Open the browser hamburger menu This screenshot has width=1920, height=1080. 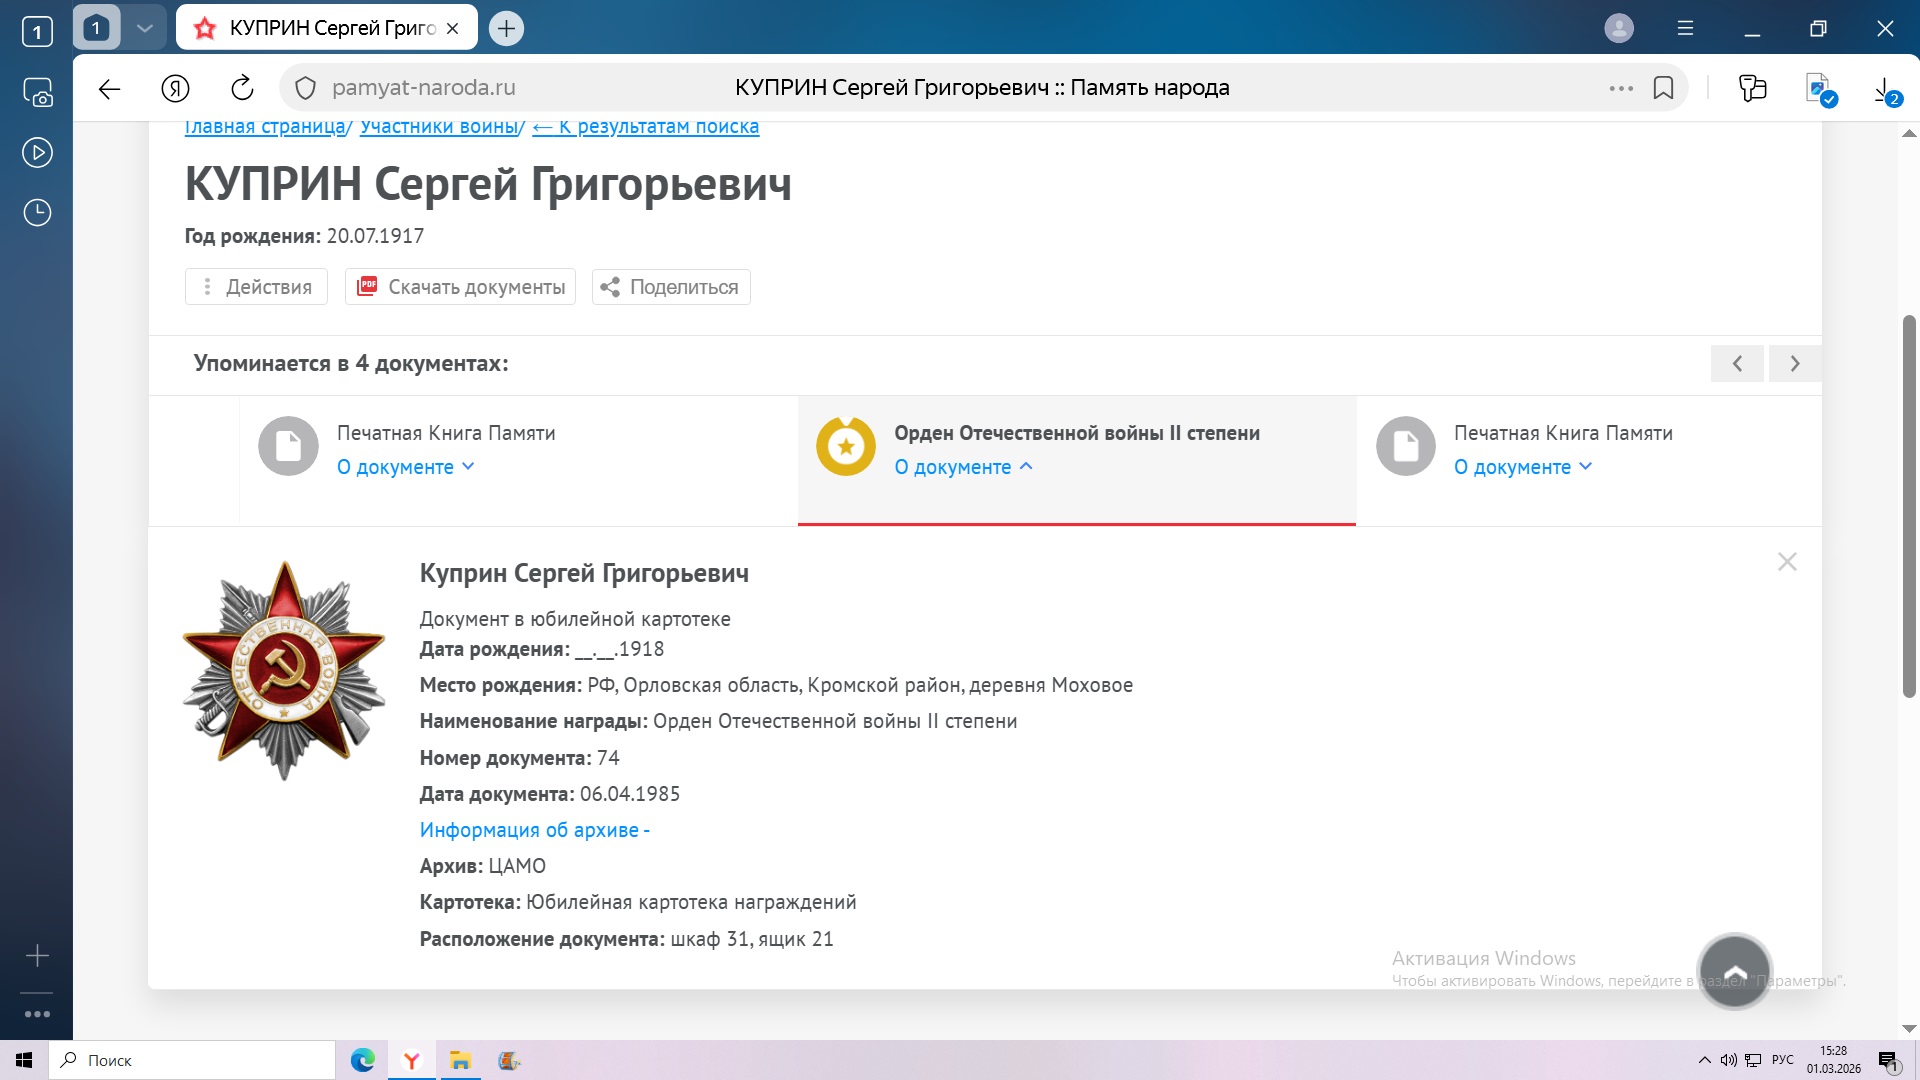[x=1685, y=28]
